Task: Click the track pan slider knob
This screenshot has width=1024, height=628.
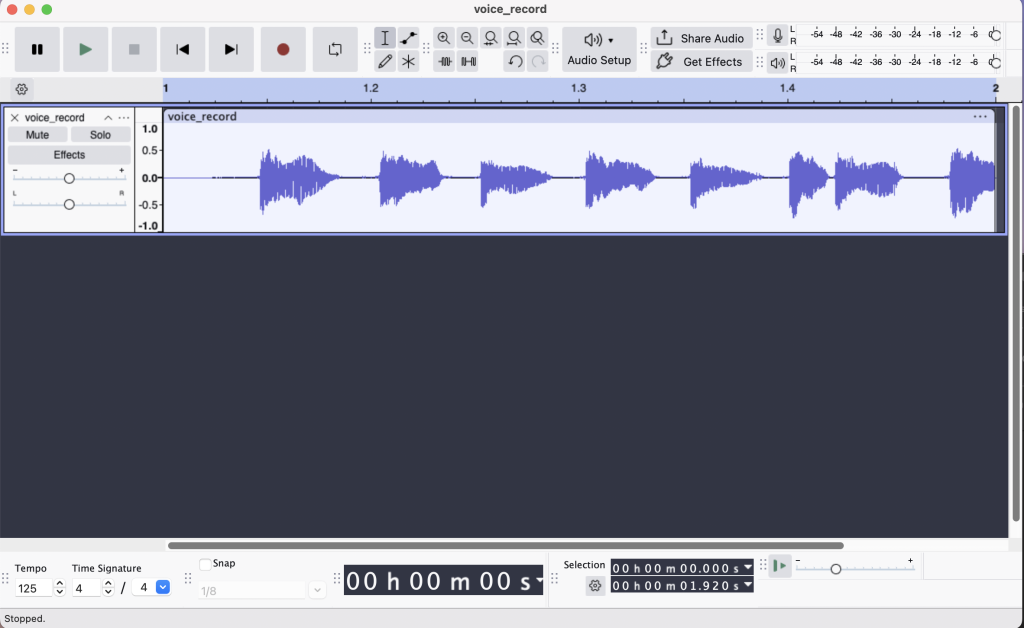Action: click(x=69, y=204)
